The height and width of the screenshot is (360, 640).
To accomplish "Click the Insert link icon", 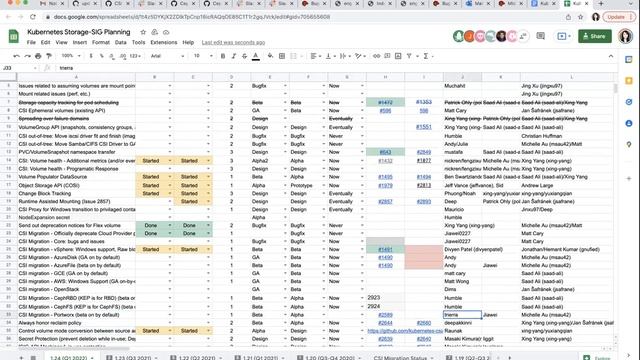I will click(376, 56).
